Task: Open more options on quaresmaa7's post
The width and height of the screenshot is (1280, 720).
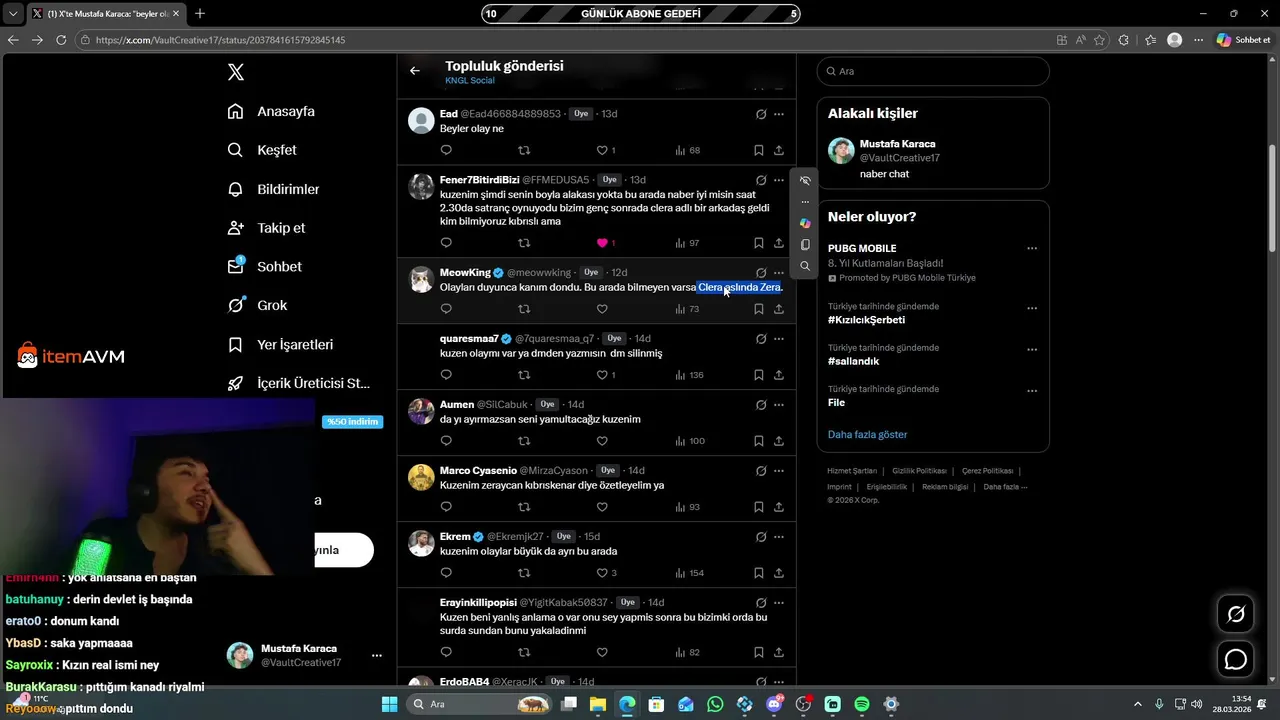Action: point(779,338)
